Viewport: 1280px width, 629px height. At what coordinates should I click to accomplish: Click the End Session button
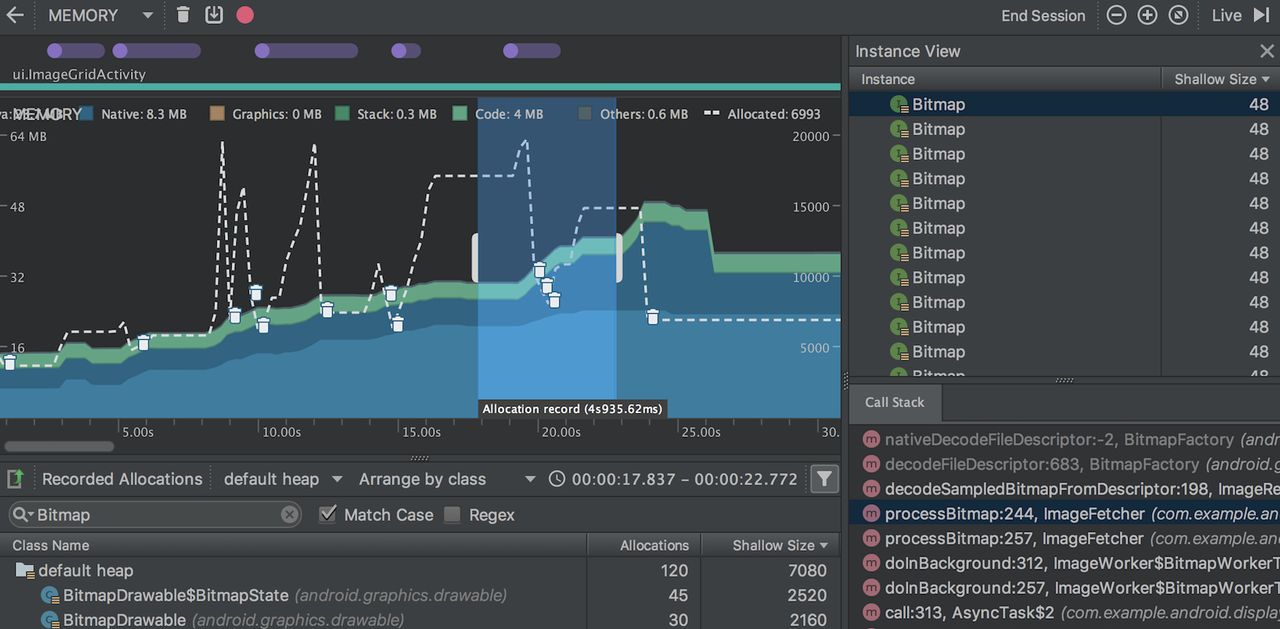coord(1043,15)
